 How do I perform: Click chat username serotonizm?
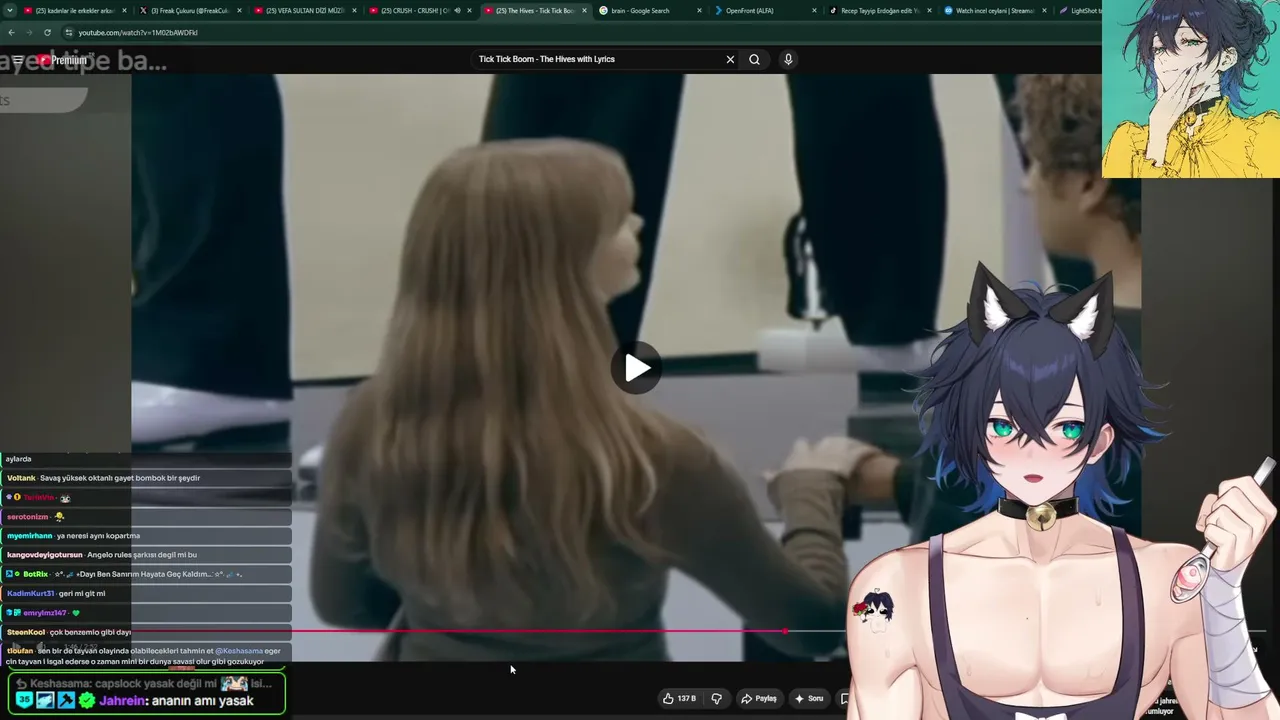[x=27, y=517]
